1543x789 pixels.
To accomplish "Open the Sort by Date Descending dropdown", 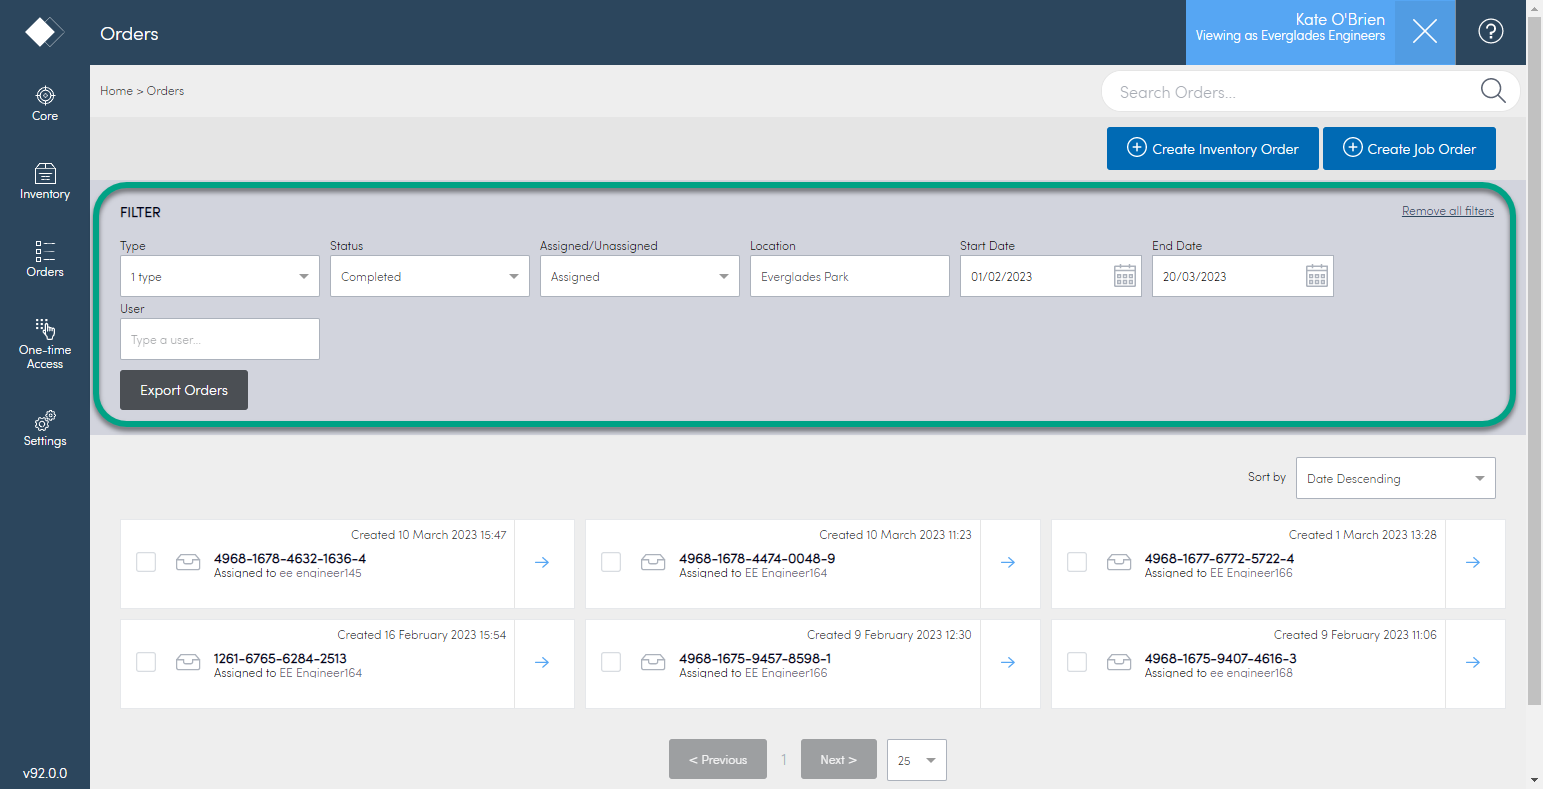I will (x=1396, y=478).
